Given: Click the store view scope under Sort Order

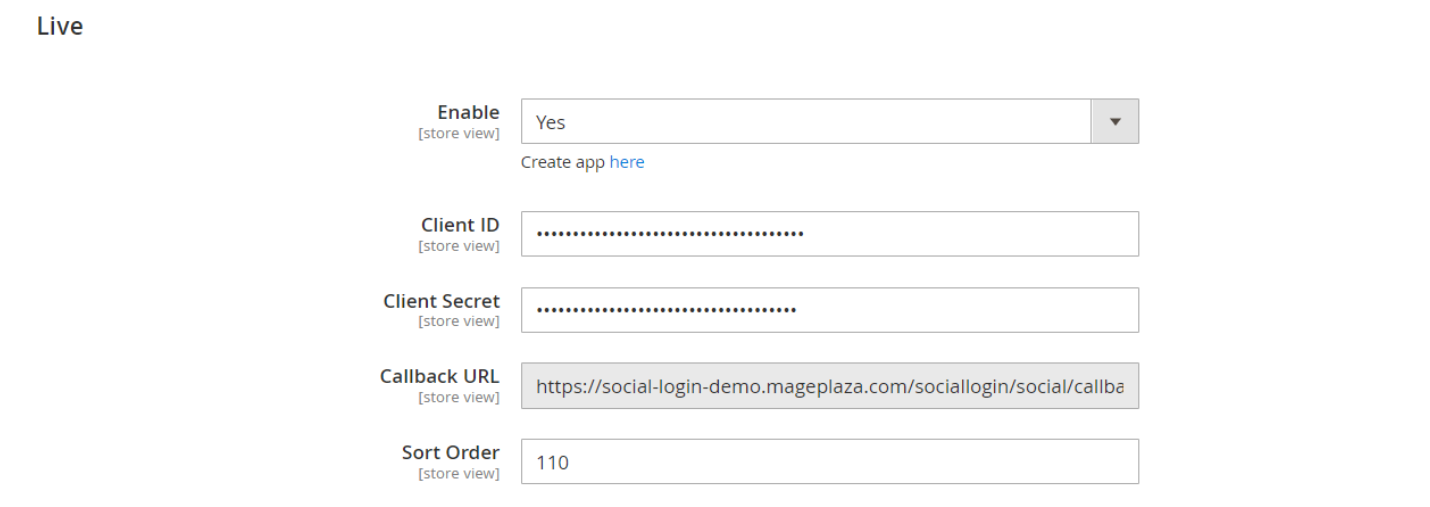Looking at the screenshot, I should [x=458, y=473].
